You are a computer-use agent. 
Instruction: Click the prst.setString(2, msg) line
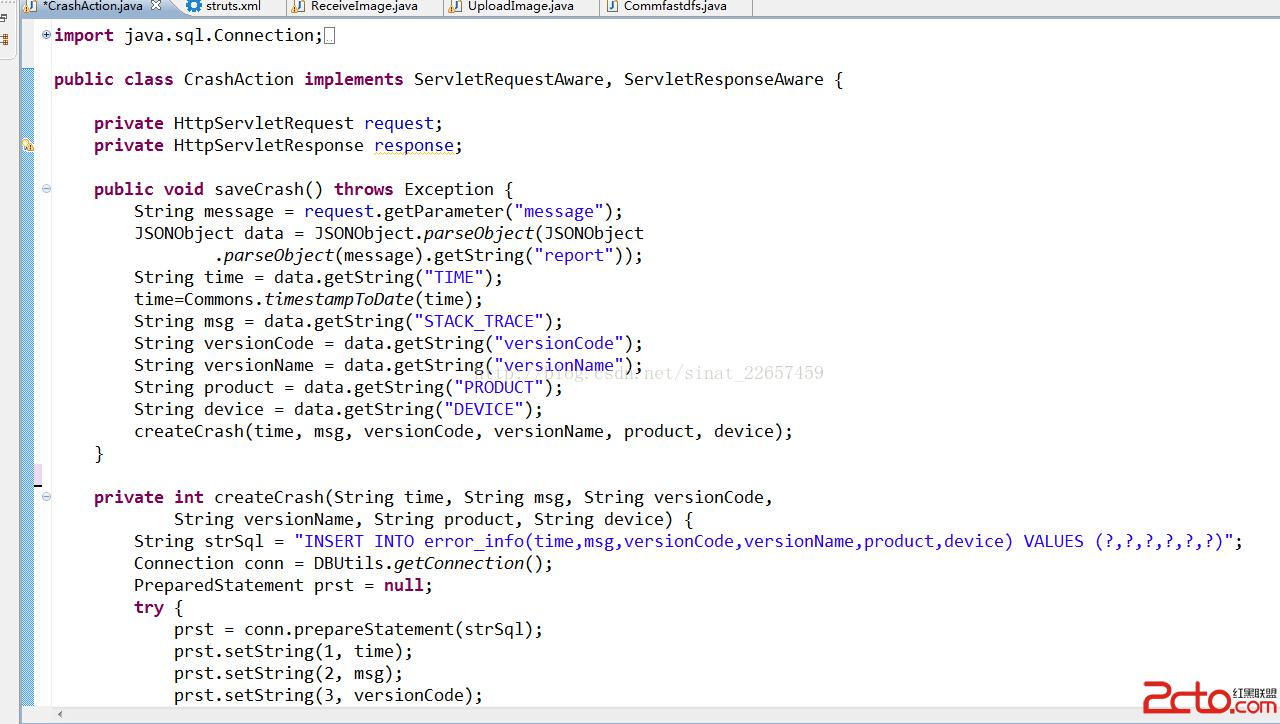(289, 673)
